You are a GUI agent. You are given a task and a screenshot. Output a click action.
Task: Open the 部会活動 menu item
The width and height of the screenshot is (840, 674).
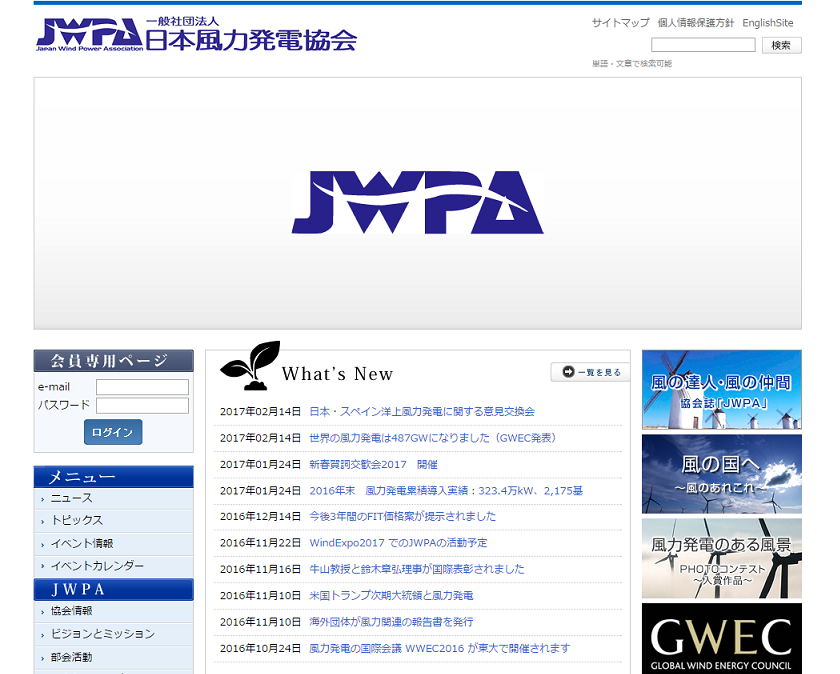(x=114, y=657)
